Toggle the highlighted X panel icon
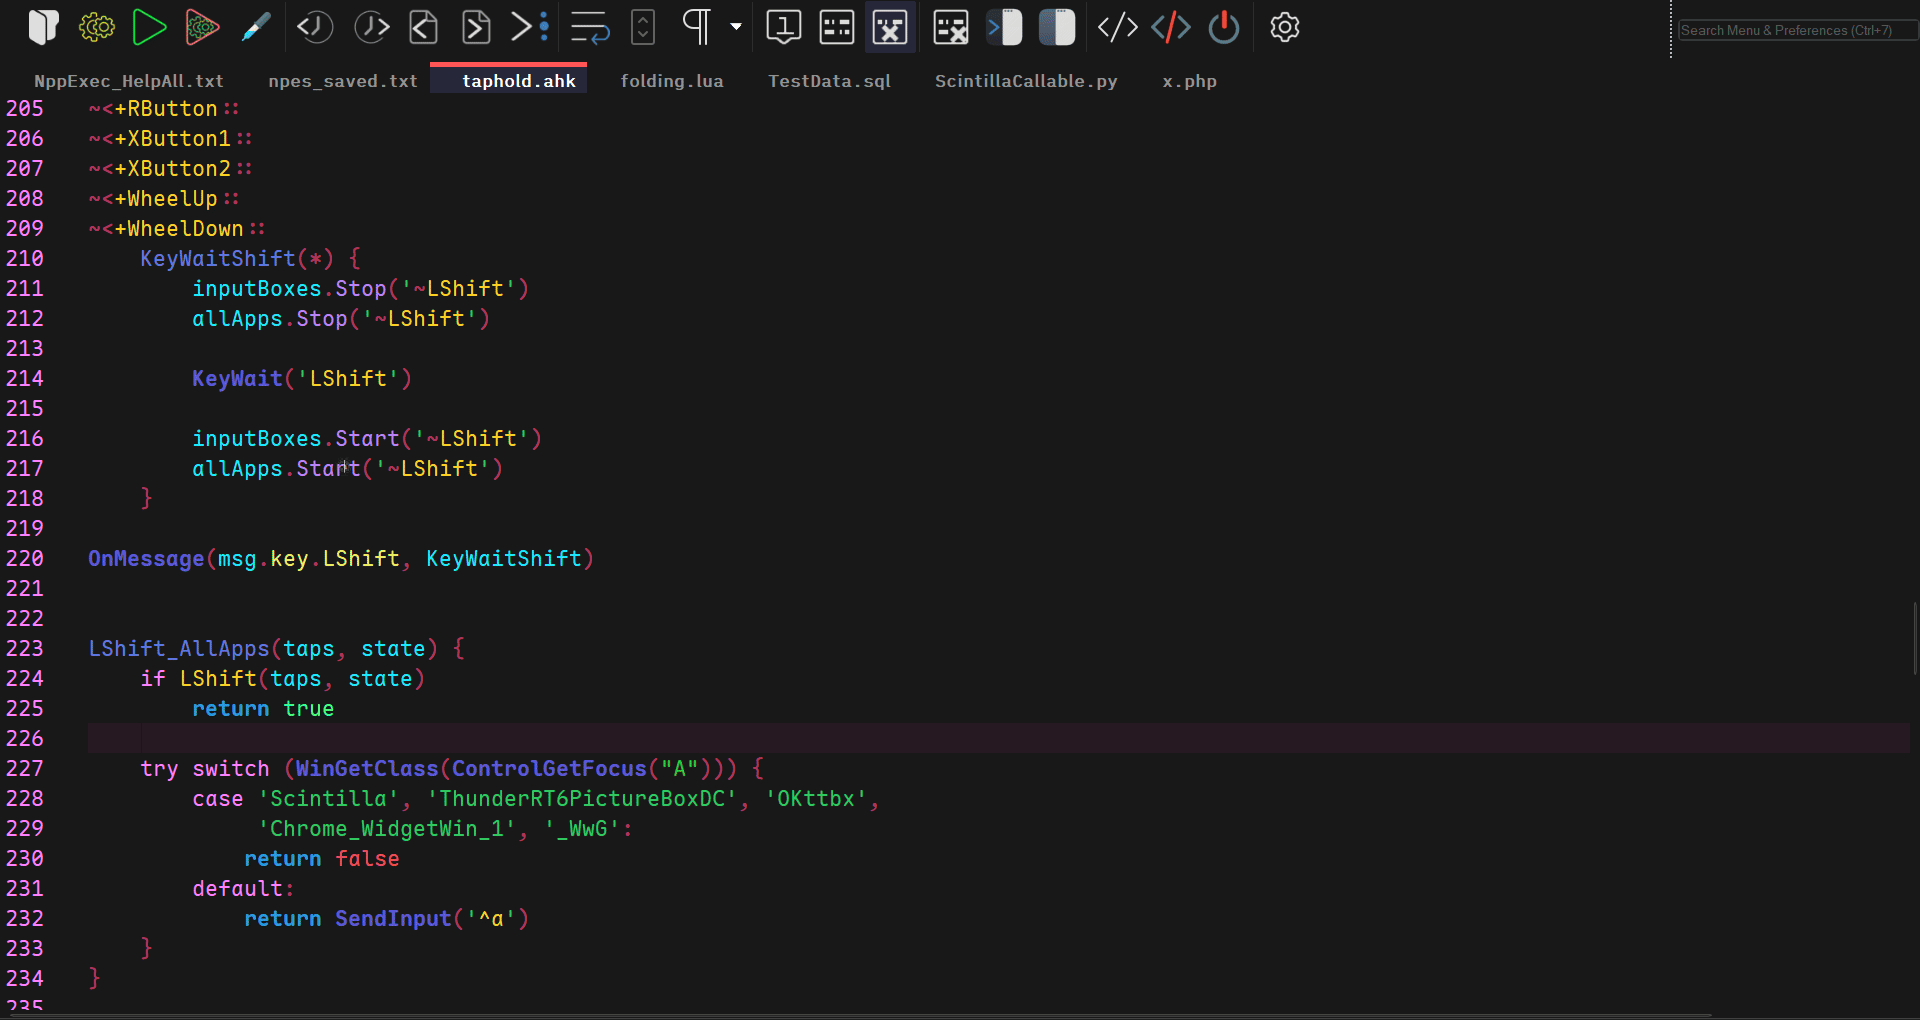This screenshot has height=1020, width=1920. pyautogui.click(x=890, y=27)
